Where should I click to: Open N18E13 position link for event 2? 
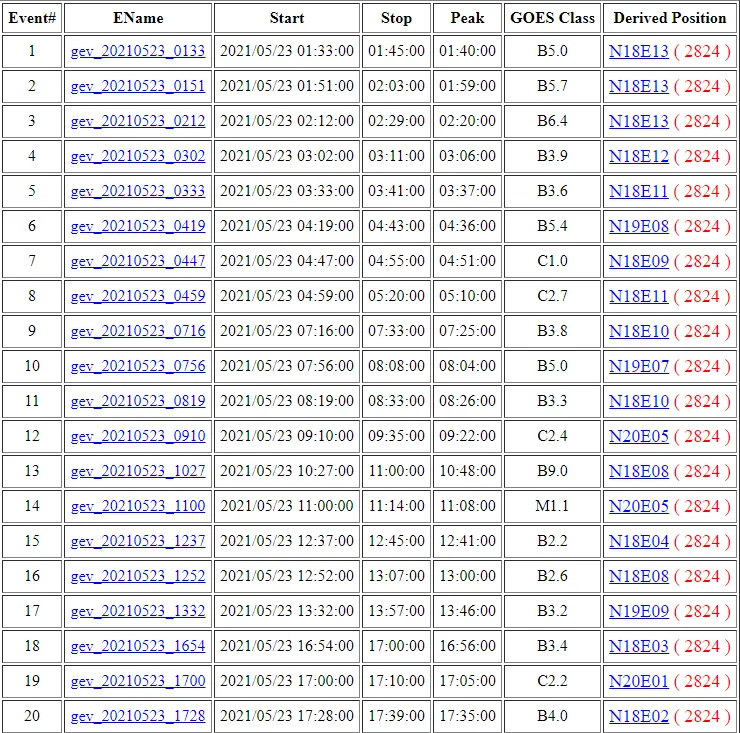639,86
